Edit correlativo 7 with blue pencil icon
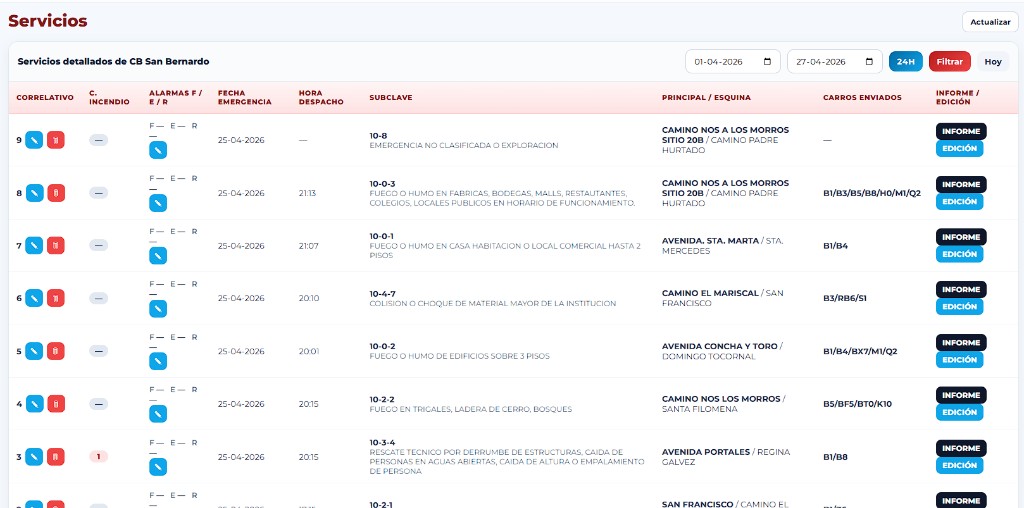 34,246
